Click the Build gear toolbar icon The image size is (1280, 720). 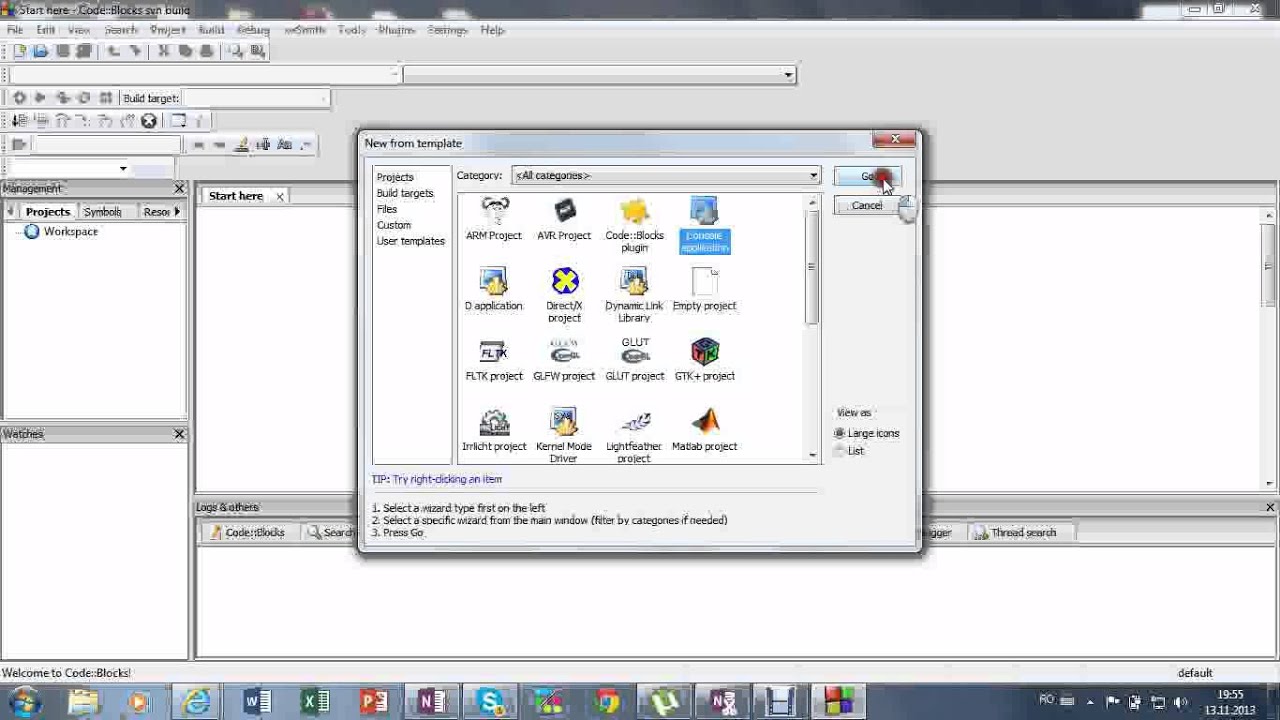pyautogui.click(x=19, y=98)
